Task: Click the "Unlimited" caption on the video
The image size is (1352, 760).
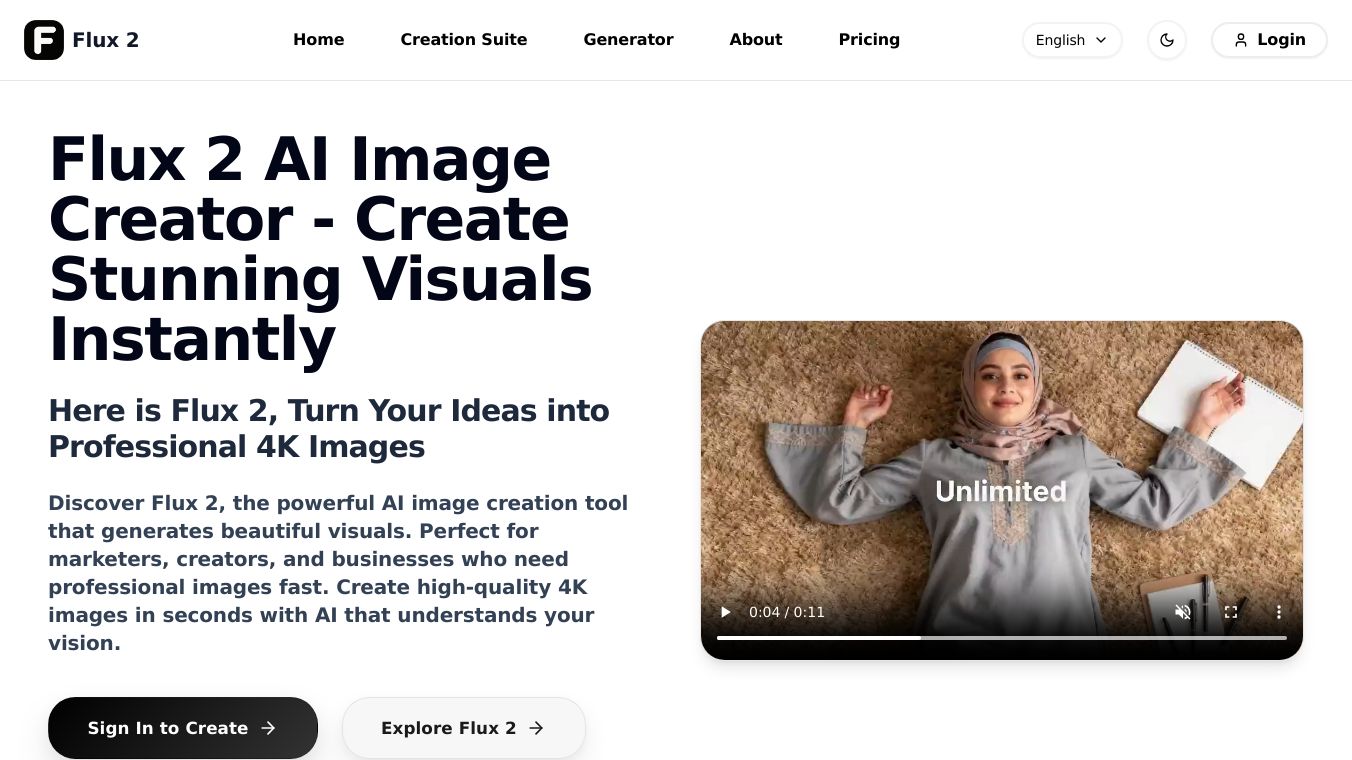Action: coord(1001,491)
